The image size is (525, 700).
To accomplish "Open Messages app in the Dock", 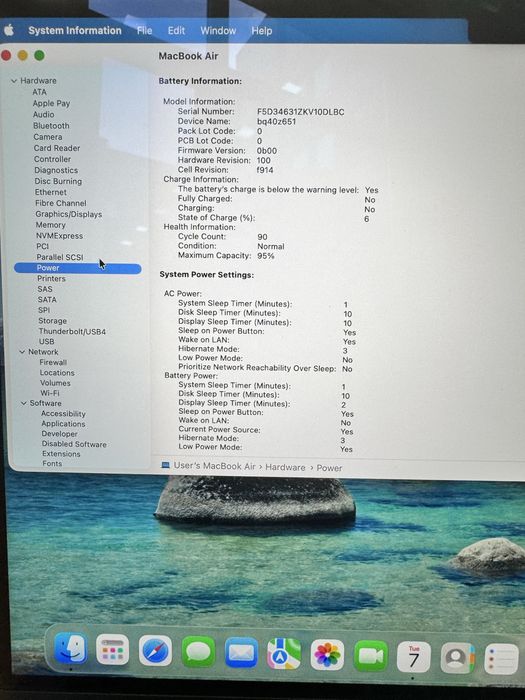I will (198, 653).
